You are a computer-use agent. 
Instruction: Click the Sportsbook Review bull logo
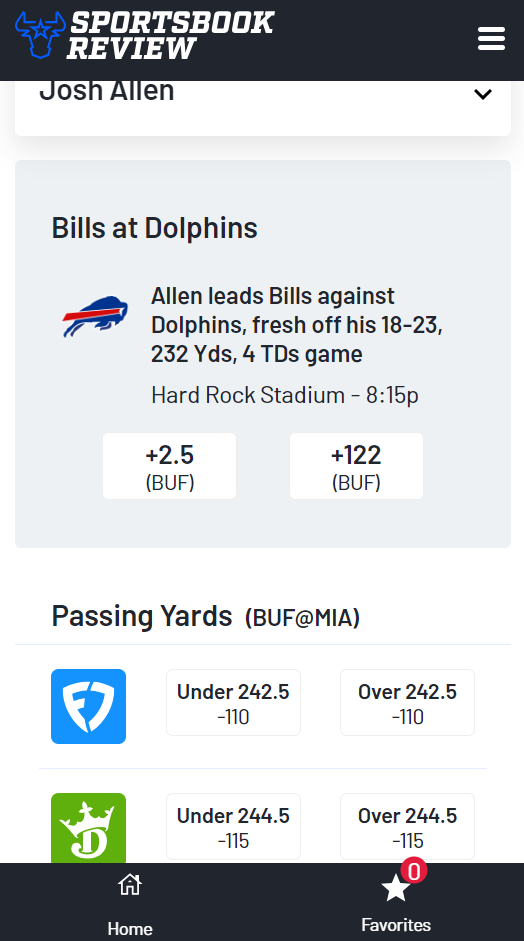[x=40, y=35]
